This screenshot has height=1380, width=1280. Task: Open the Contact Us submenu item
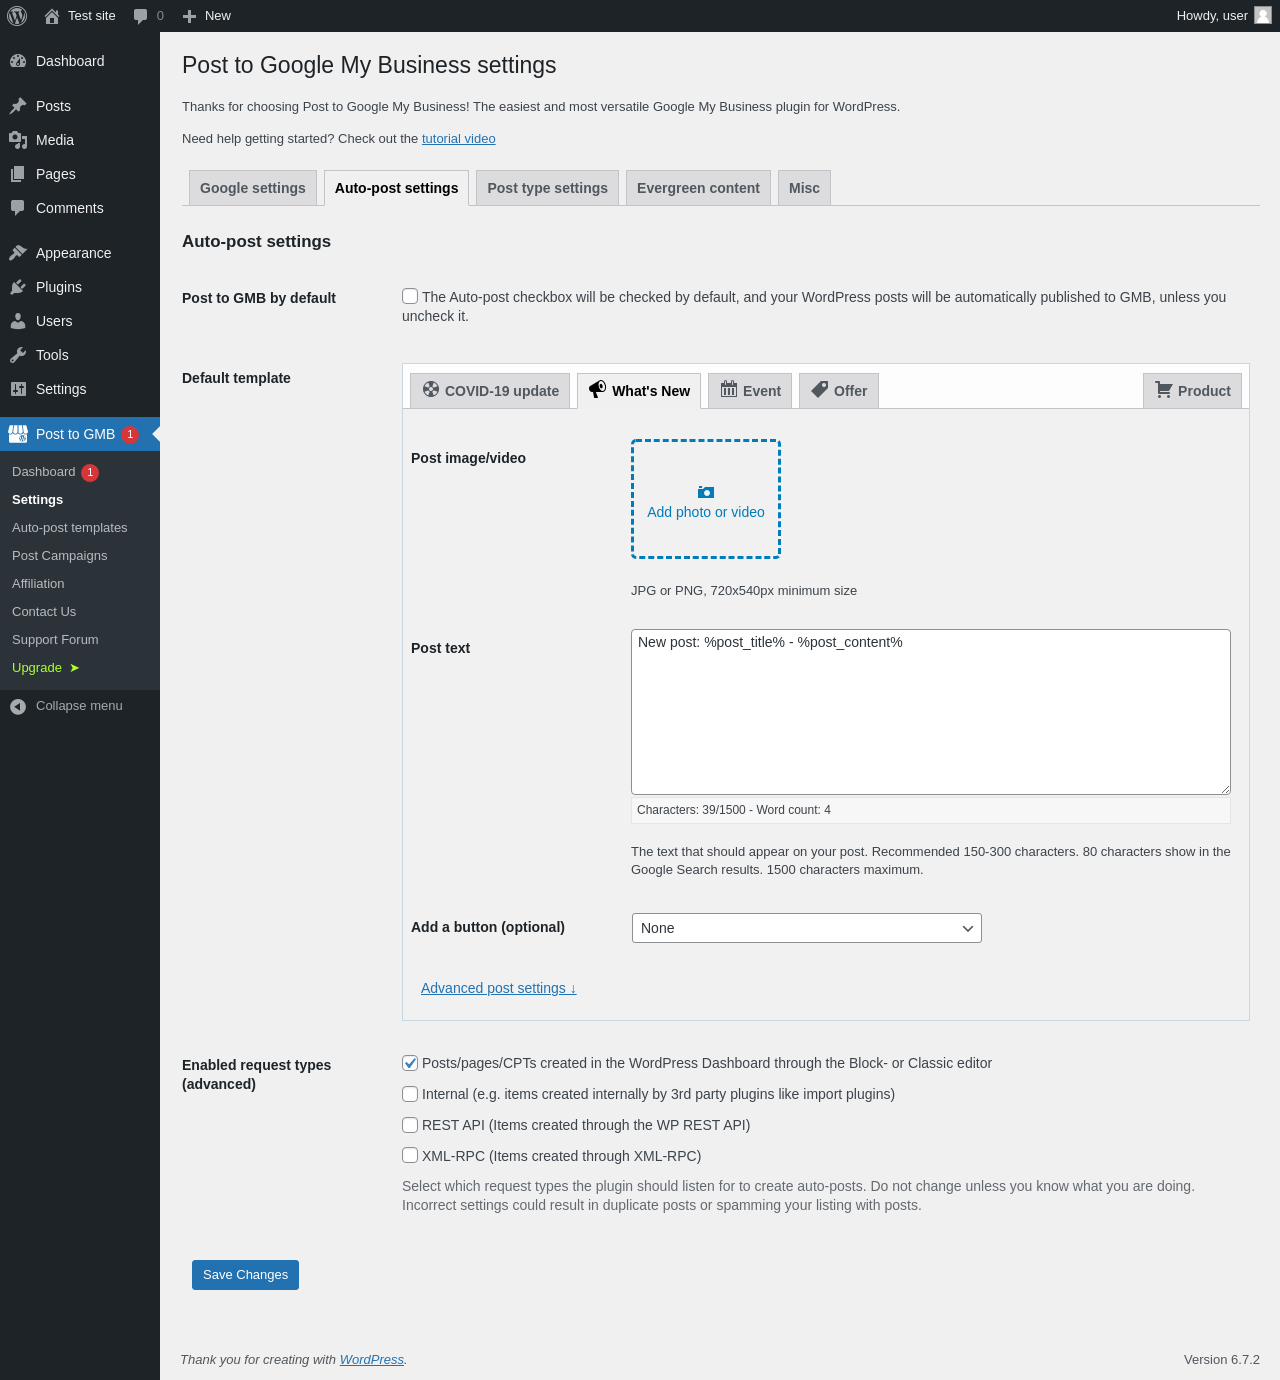tap(44, 612)
